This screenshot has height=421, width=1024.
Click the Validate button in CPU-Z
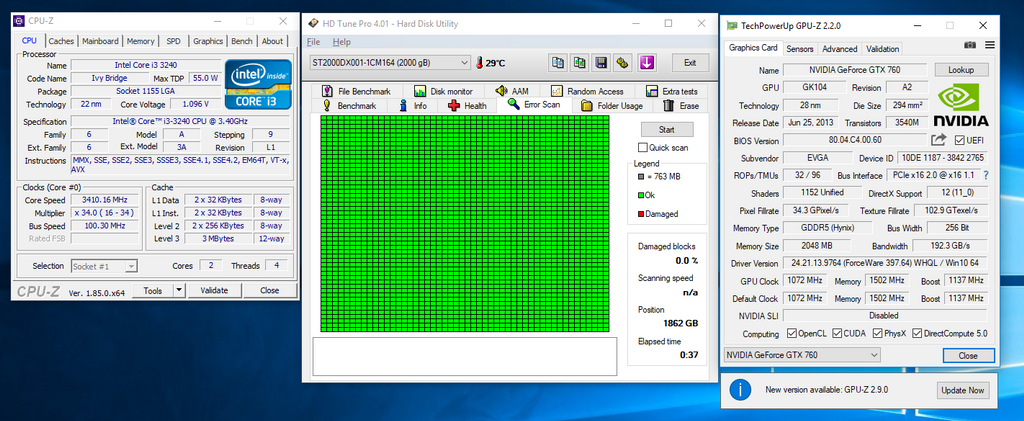click(x=214, y=290)
